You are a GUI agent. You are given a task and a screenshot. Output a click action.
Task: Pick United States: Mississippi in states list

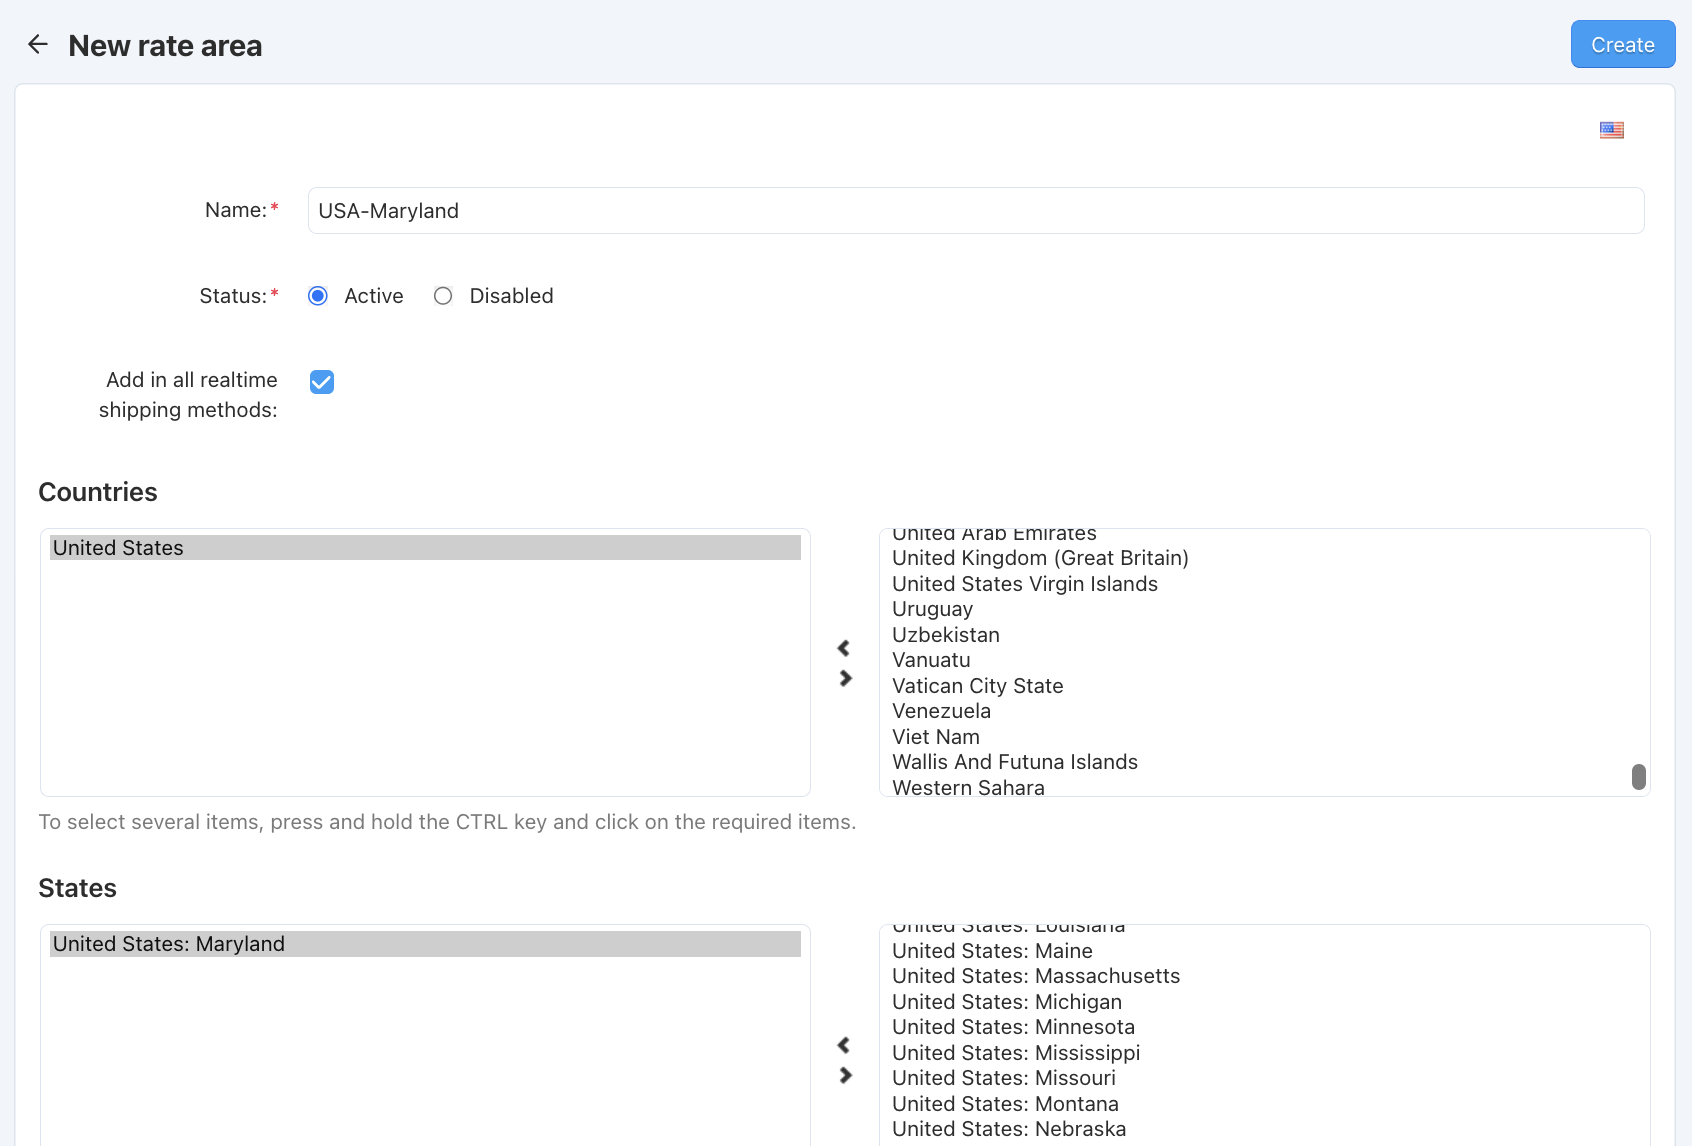click(1016, 1053)
